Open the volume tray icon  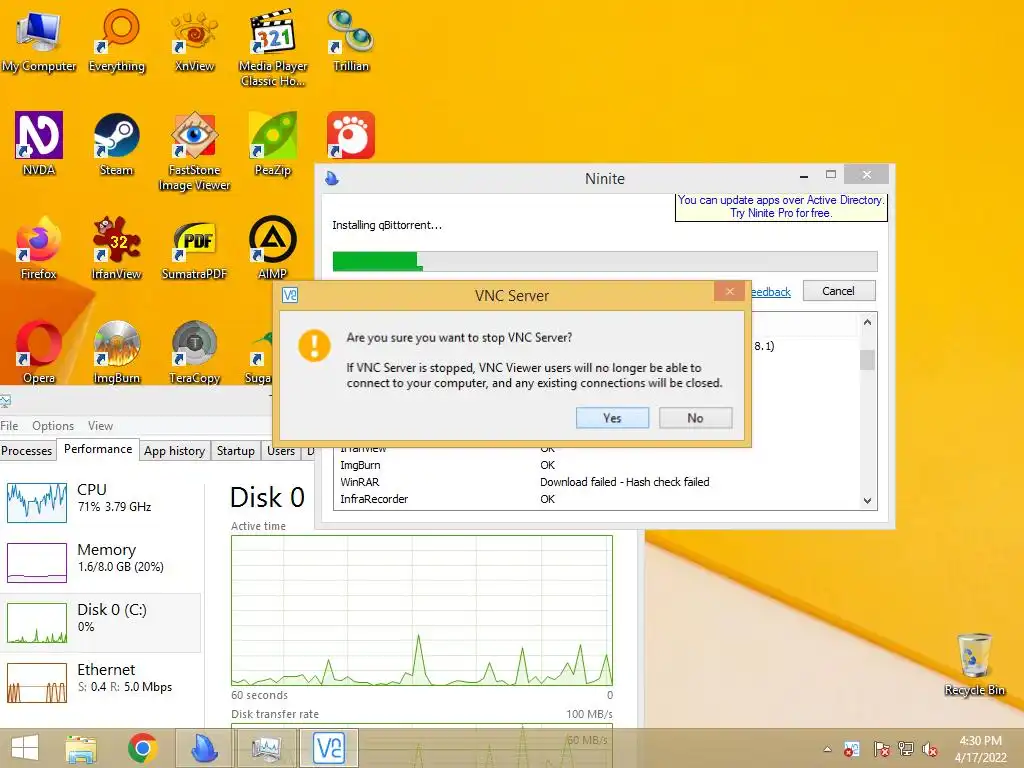pos(930,749)
